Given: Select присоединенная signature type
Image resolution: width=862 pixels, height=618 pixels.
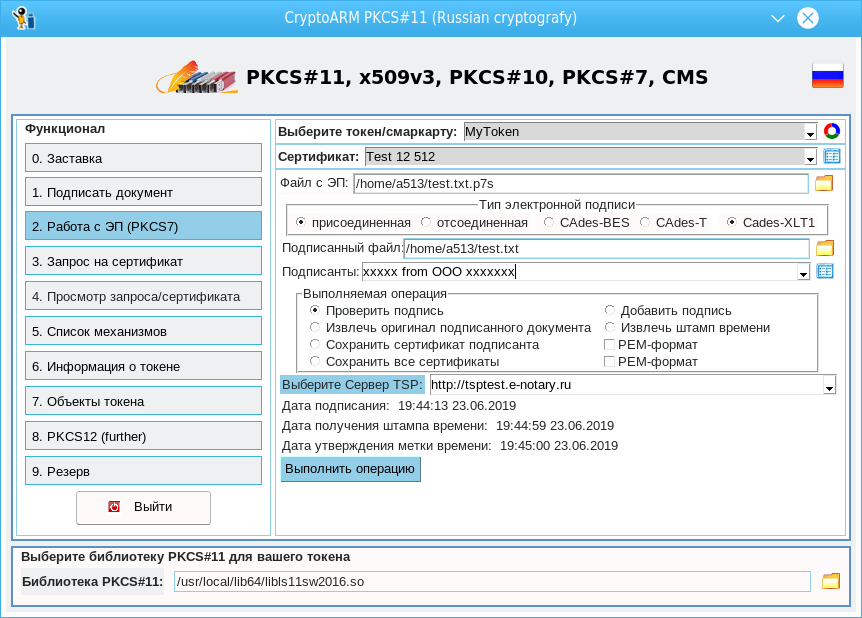Looking at the screenshot, I should coord(300,222).
